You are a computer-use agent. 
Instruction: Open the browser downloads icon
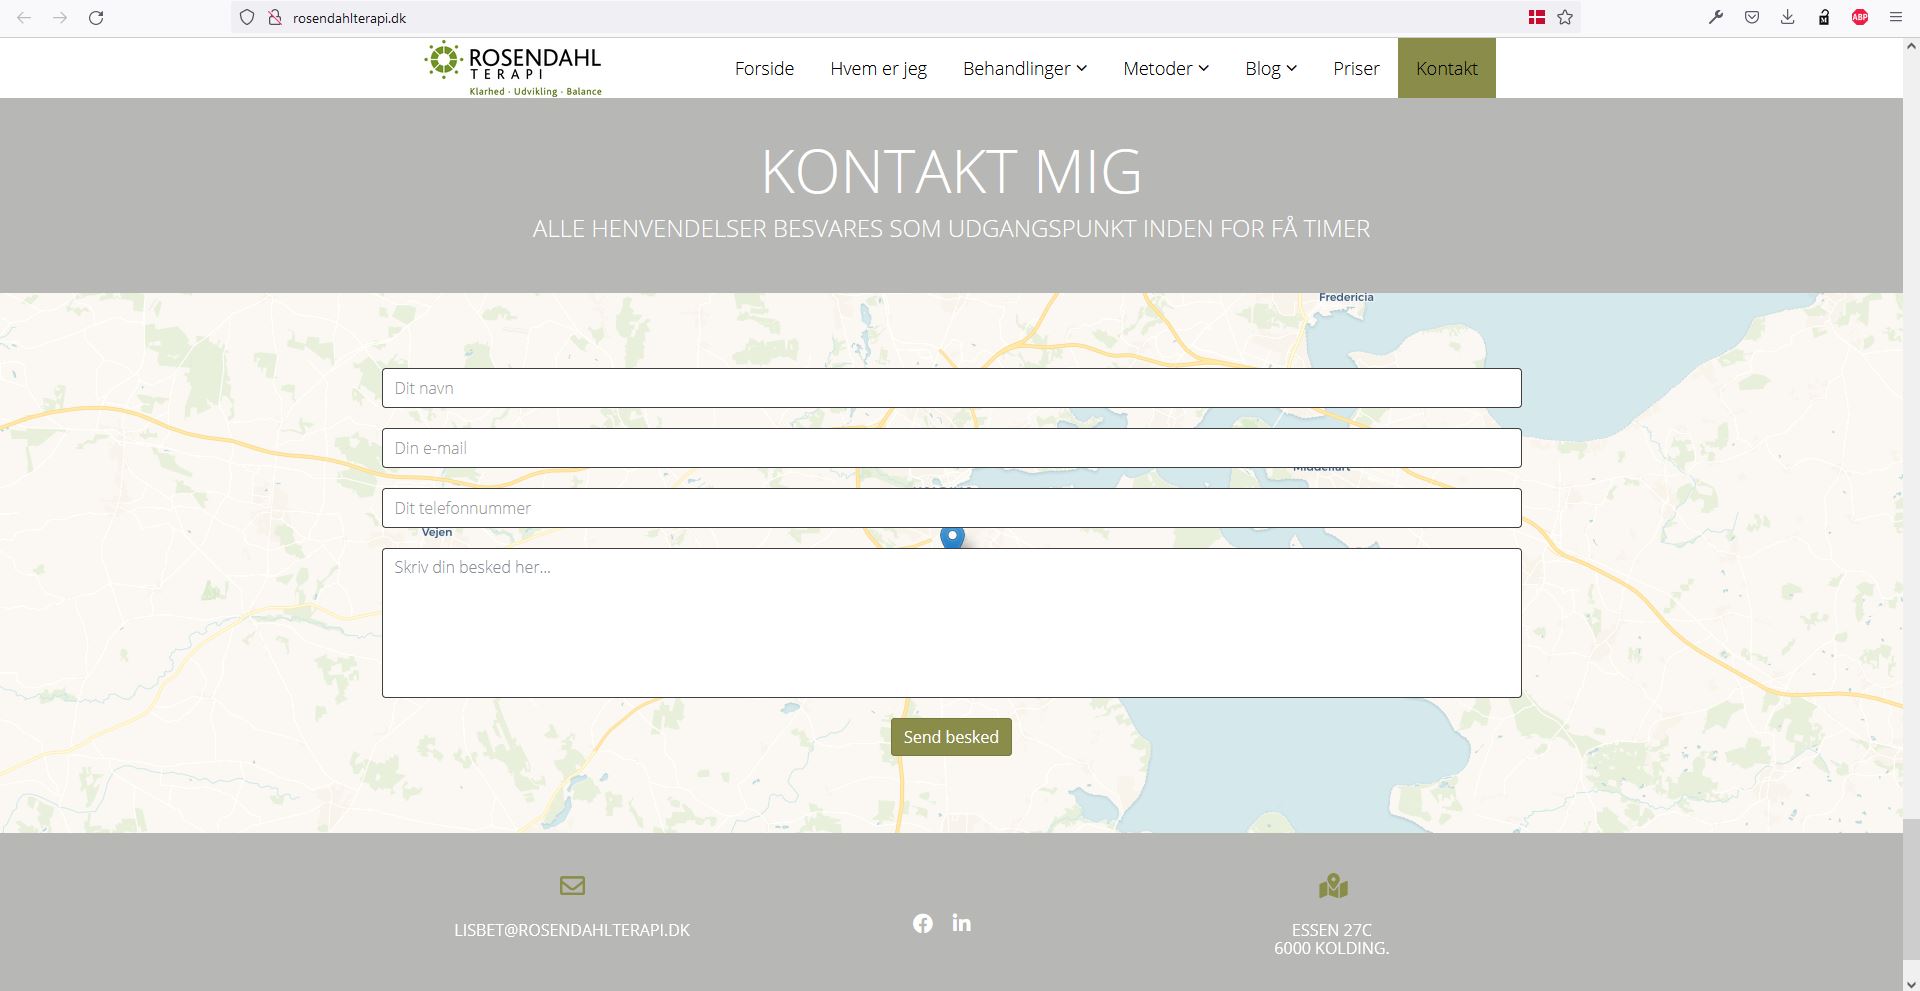point(1788,18)
